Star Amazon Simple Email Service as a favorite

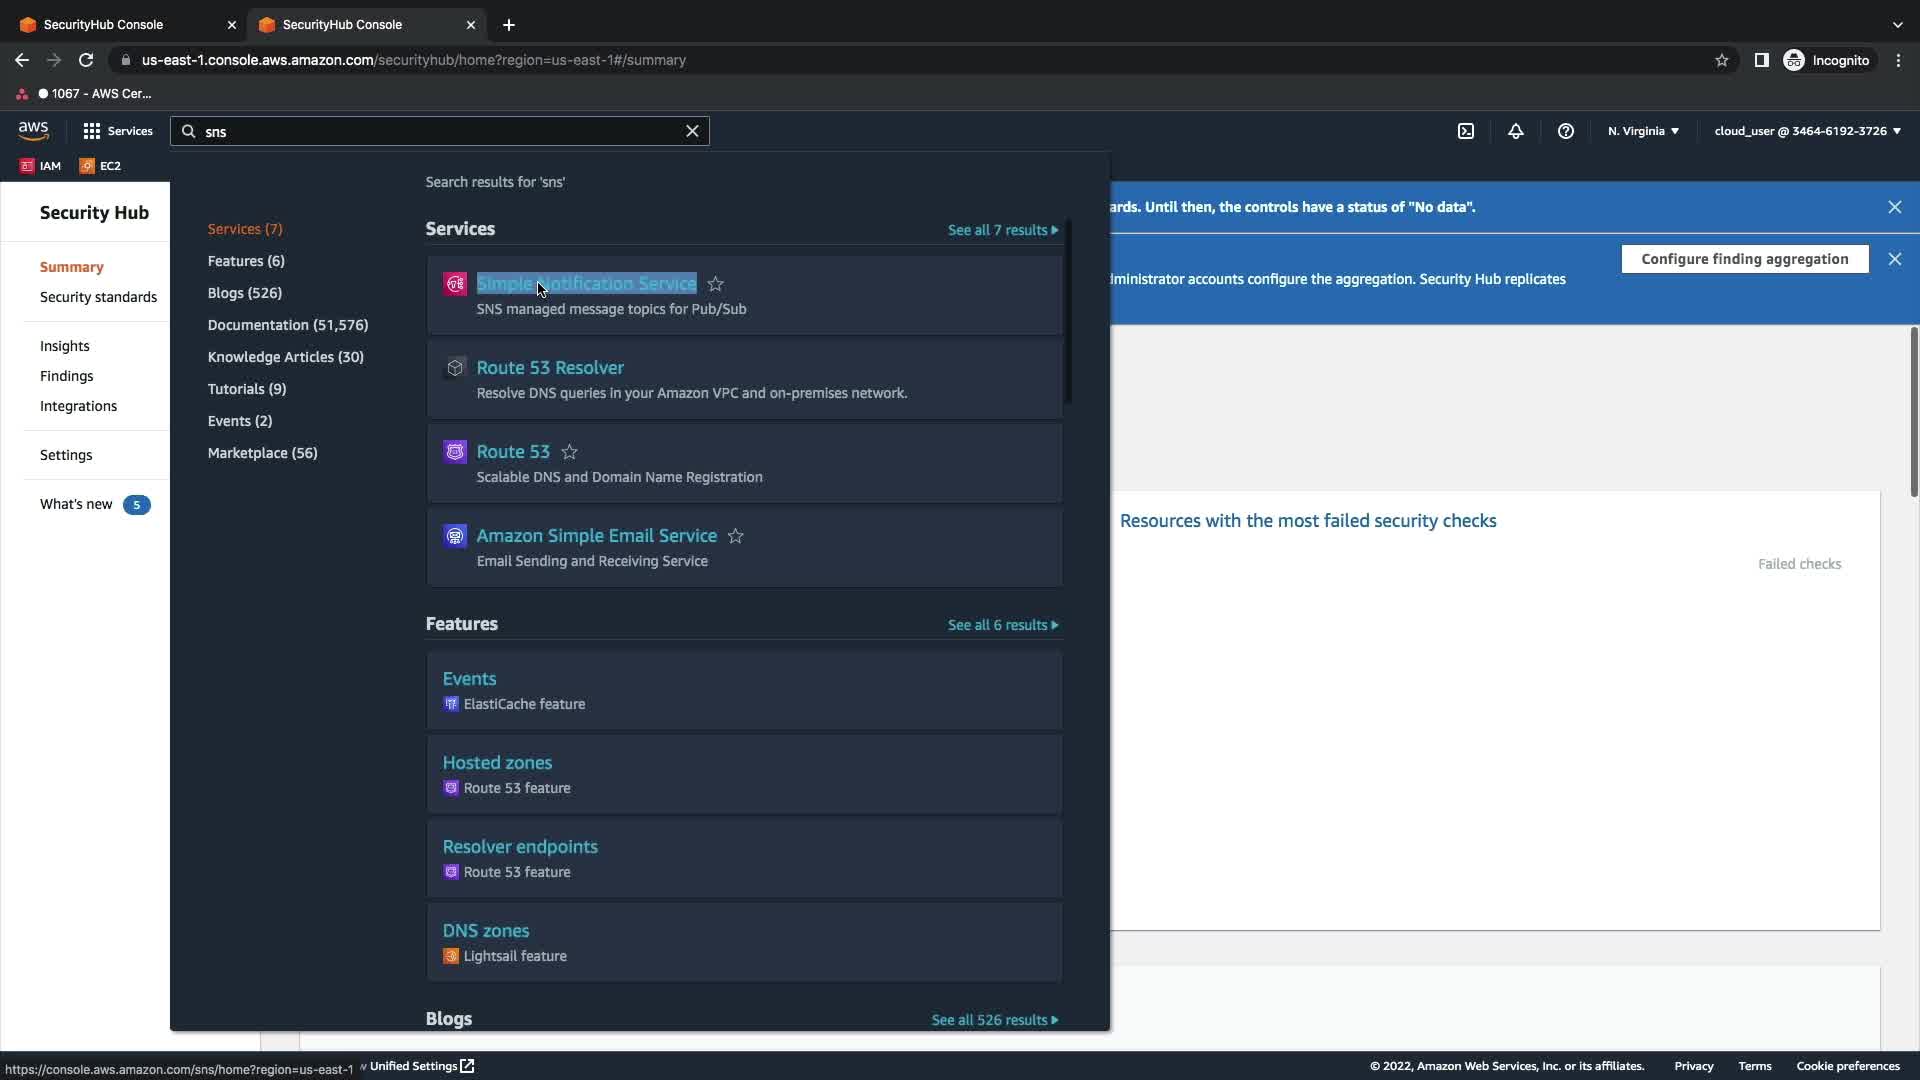click(735, 536)
